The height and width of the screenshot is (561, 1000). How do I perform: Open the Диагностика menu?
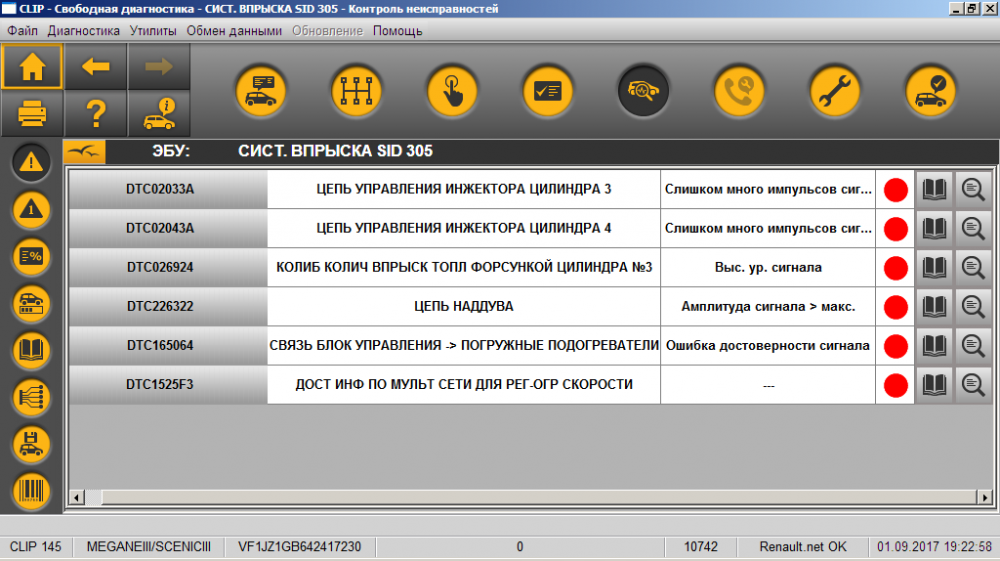point(84,31)
